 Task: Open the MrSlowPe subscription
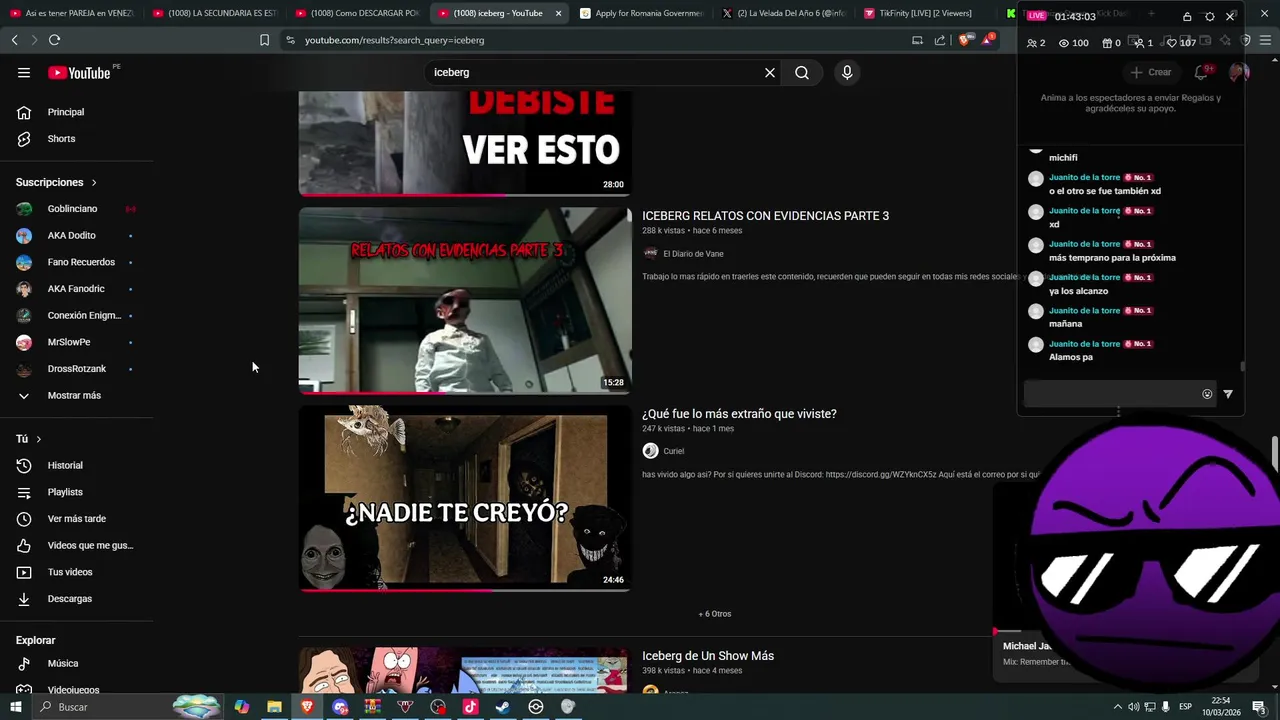(69, 342)
